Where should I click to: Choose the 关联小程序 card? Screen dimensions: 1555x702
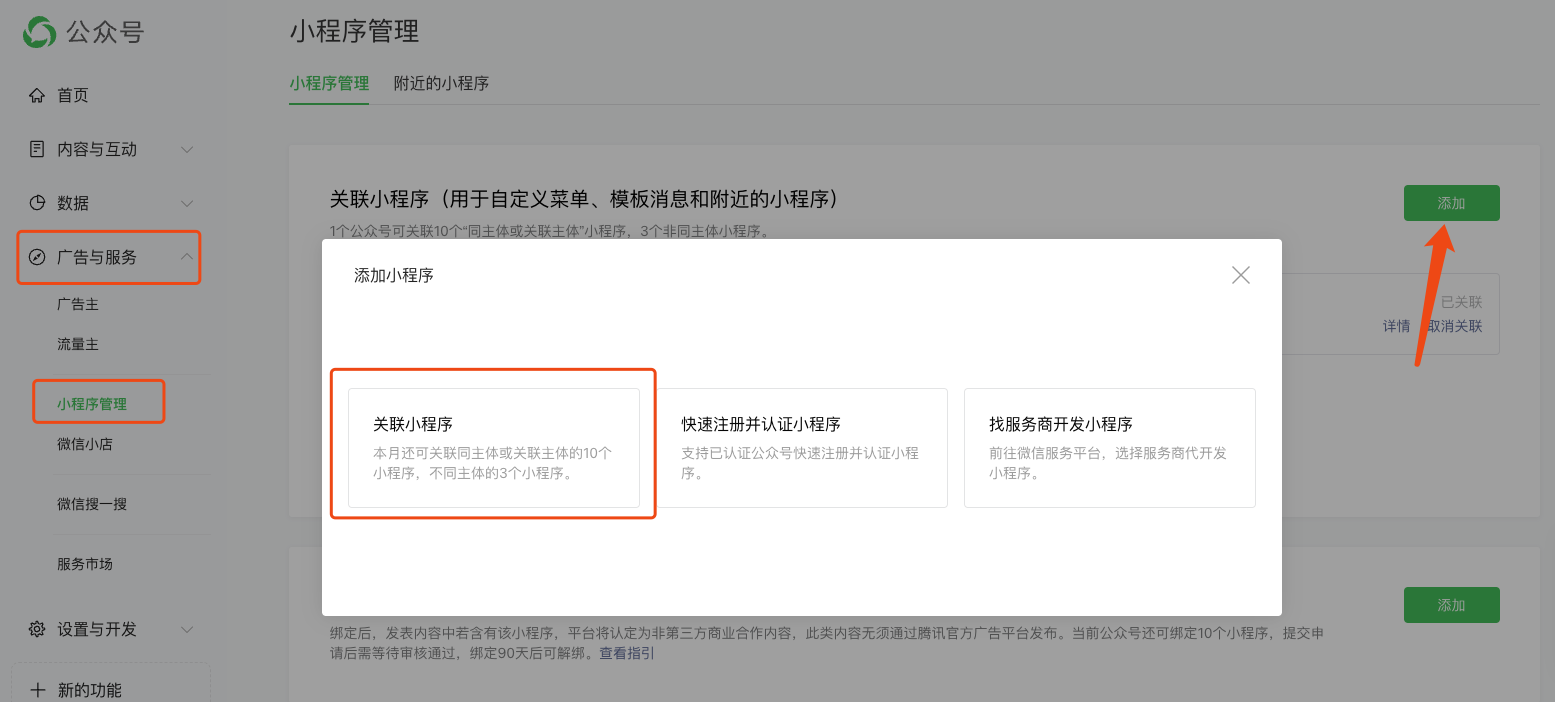(494, 448)
